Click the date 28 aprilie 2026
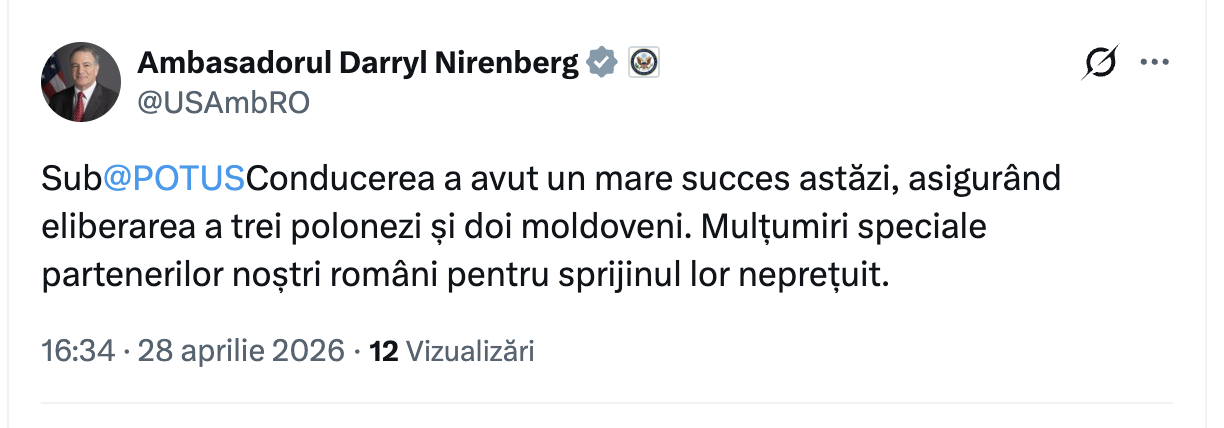This screenshot has width=1224, height=428. tap(240, 351)
